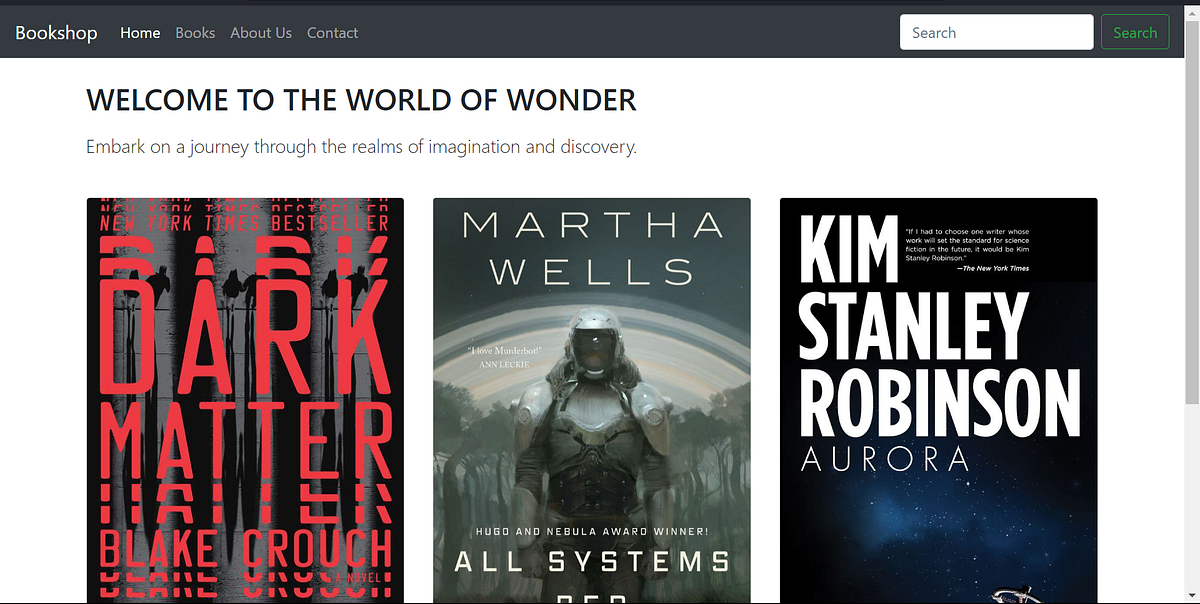Image resolution: width=1200 pixels, height=604 pixels.
Task: Select the All Systems Red cover
Action: coord(592,400)
